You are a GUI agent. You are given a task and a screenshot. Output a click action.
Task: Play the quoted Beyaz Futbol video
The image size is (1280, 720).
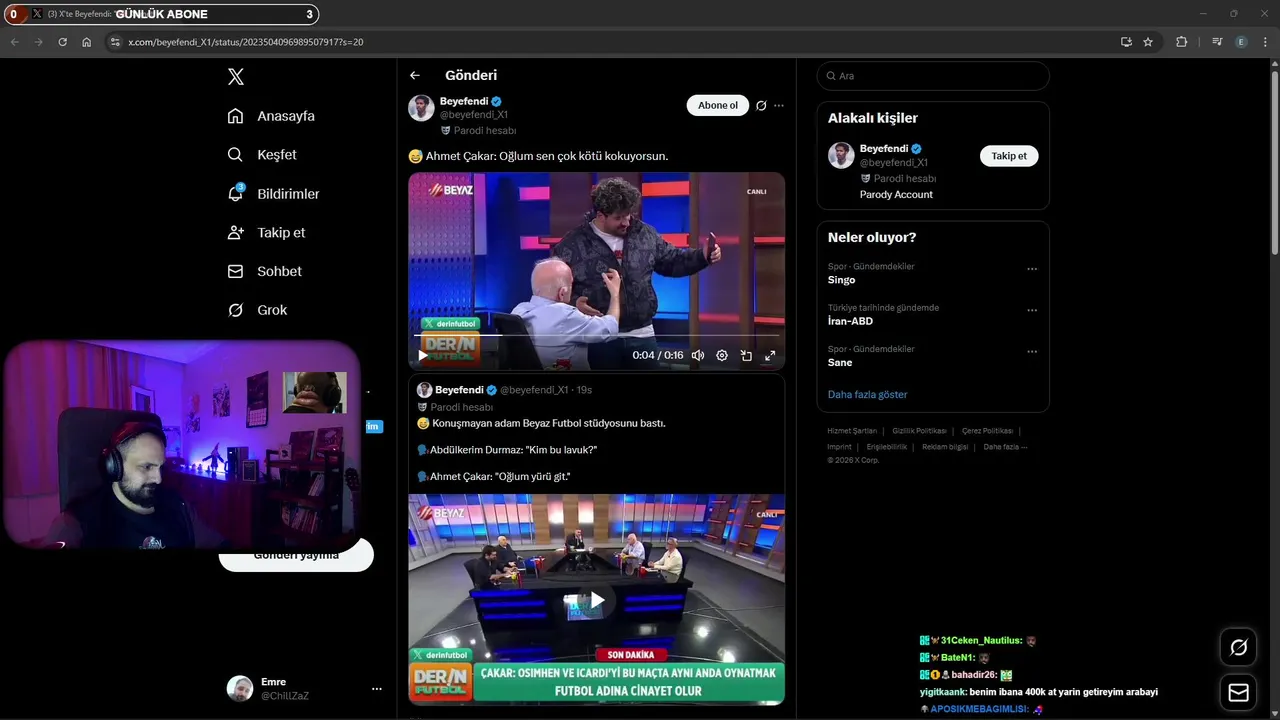[x=596, y=600]
